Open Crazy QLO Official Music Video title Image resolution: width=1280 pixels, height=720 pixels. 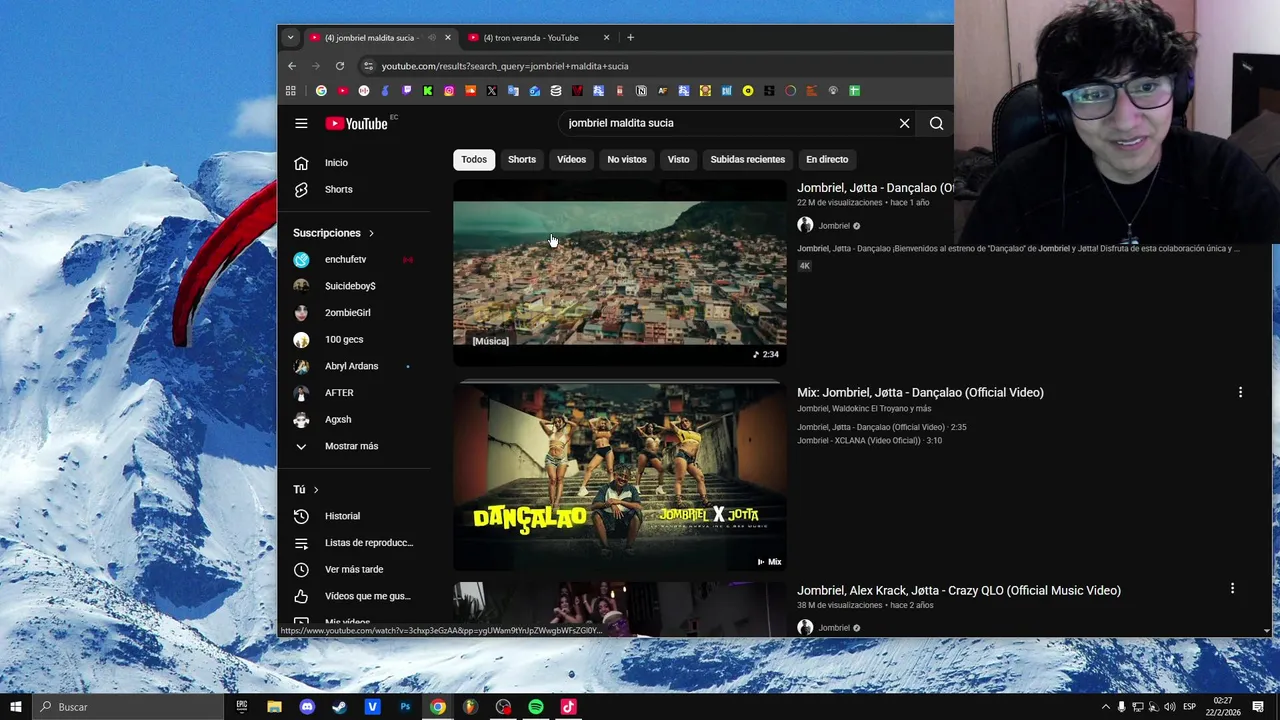pyautogui.click(x=959, y=591)
